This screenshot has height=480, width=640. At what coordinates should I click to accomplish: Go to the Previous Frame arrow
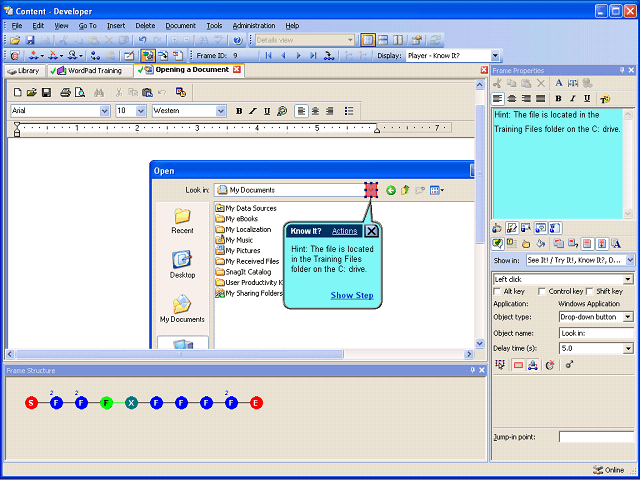[283, 56]
